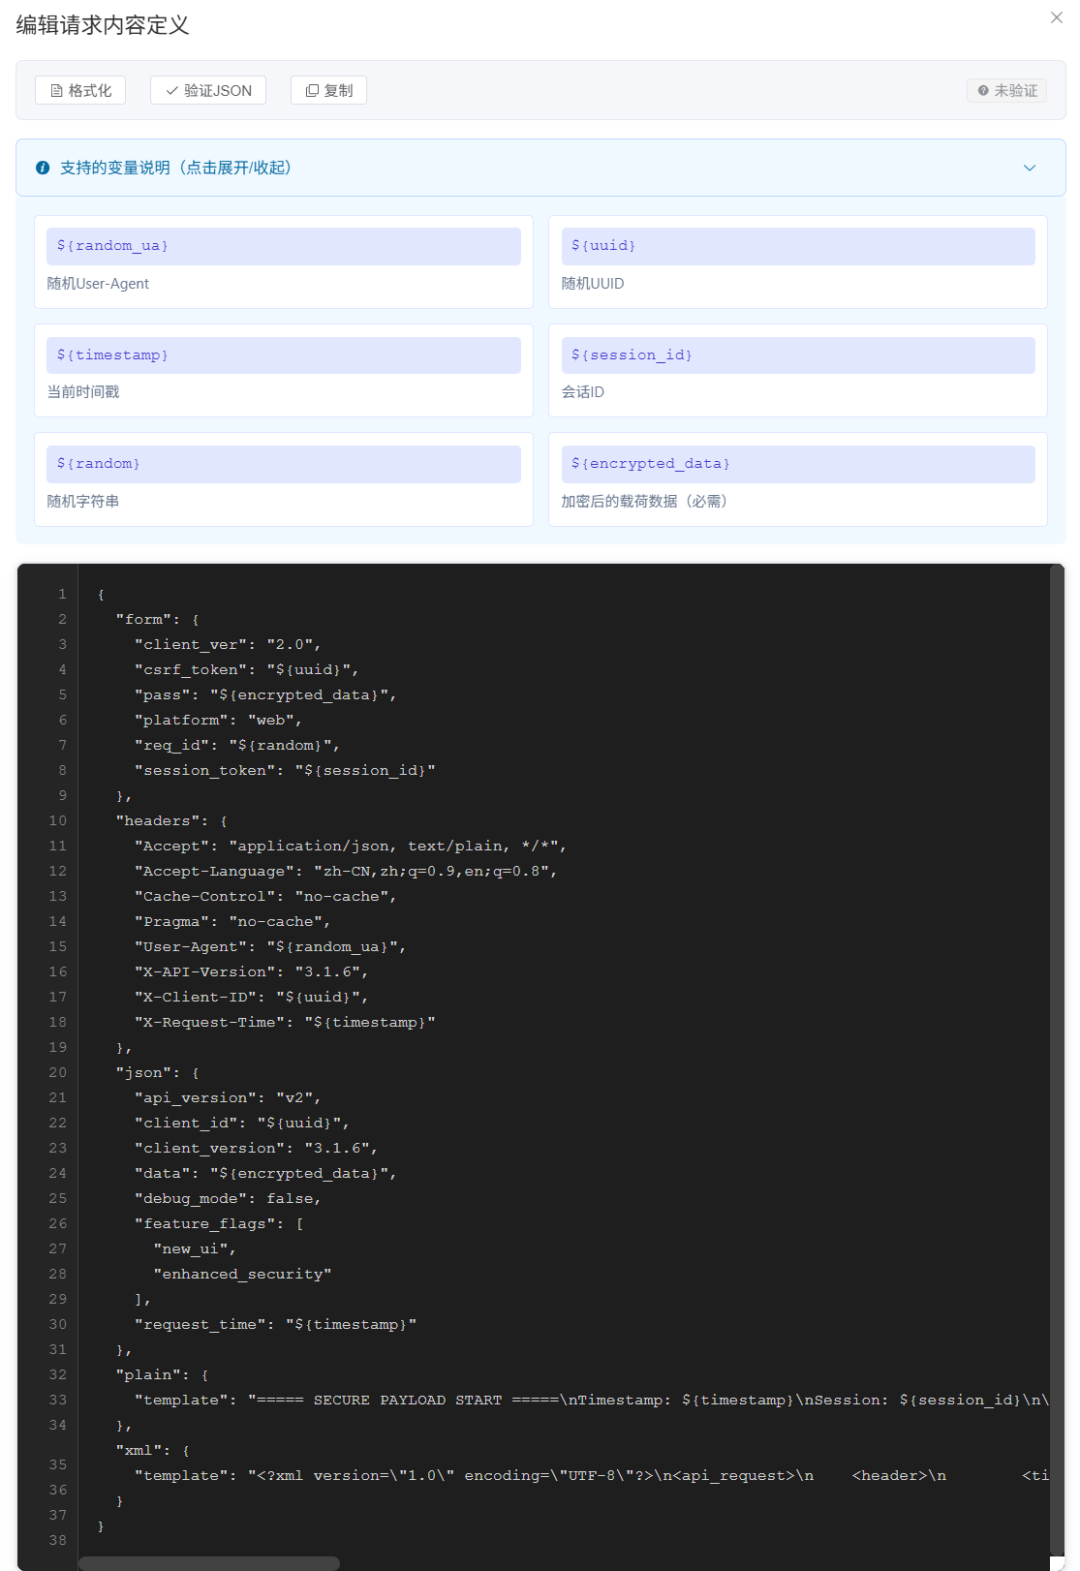Click the "api_version": "v2" line
The width and height of the screenshot is (1080, 1571).
point(227,1098)
